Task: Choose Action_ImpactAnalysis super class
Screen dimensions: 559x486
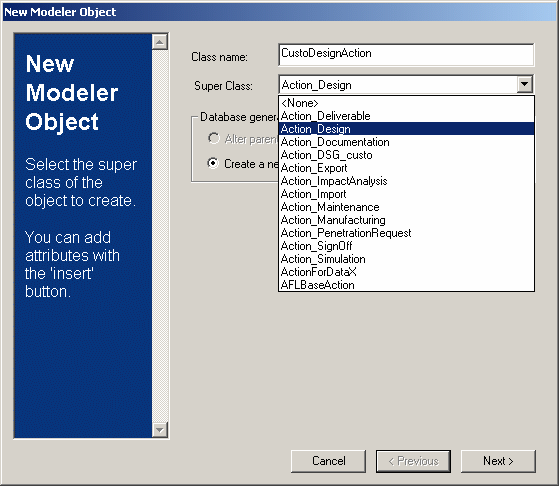Action: point(406,181)
